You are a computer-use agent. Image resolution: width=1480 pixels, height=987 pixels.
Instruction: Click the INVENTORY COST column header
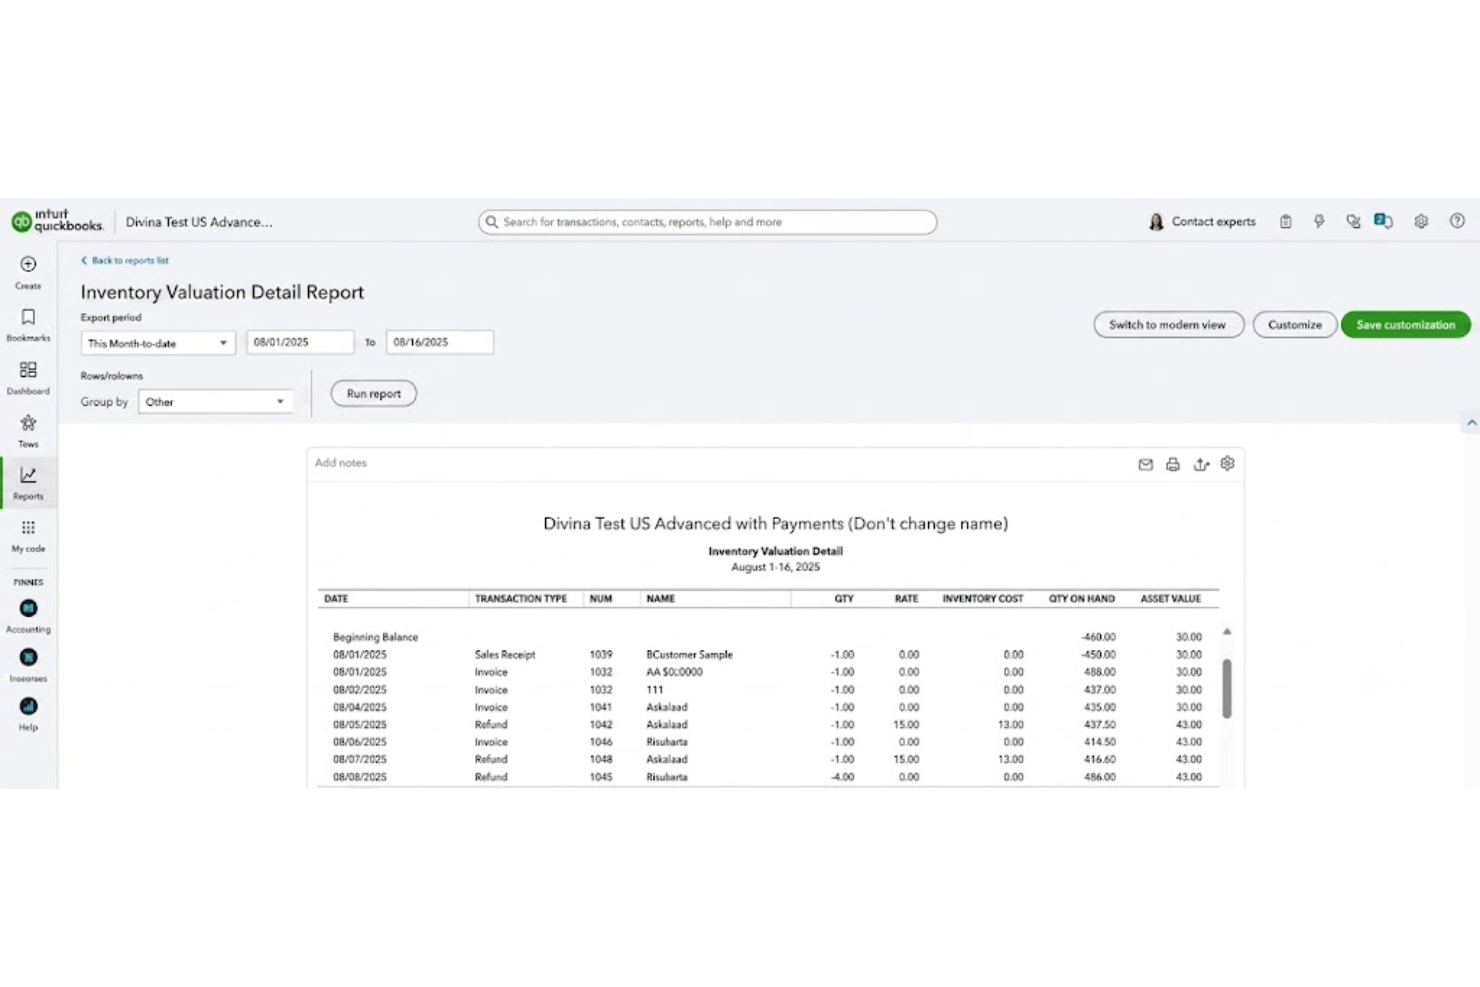[983, 599]
